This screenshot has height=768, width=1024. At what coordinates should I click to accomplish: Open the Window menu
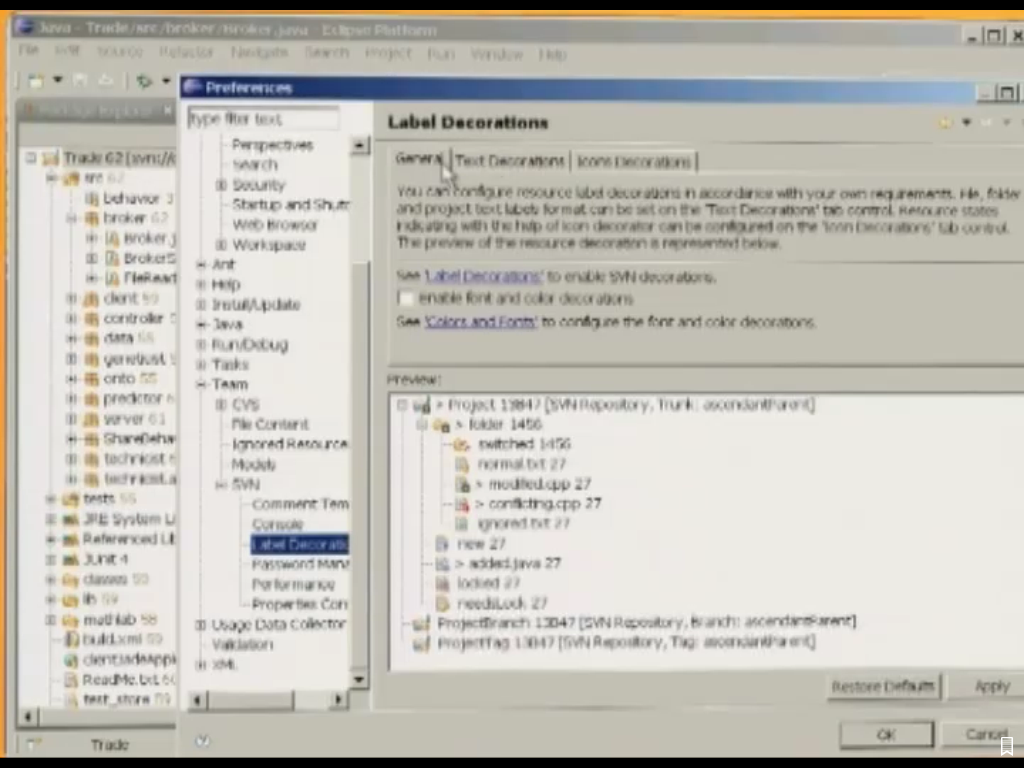tap(496, 54)
